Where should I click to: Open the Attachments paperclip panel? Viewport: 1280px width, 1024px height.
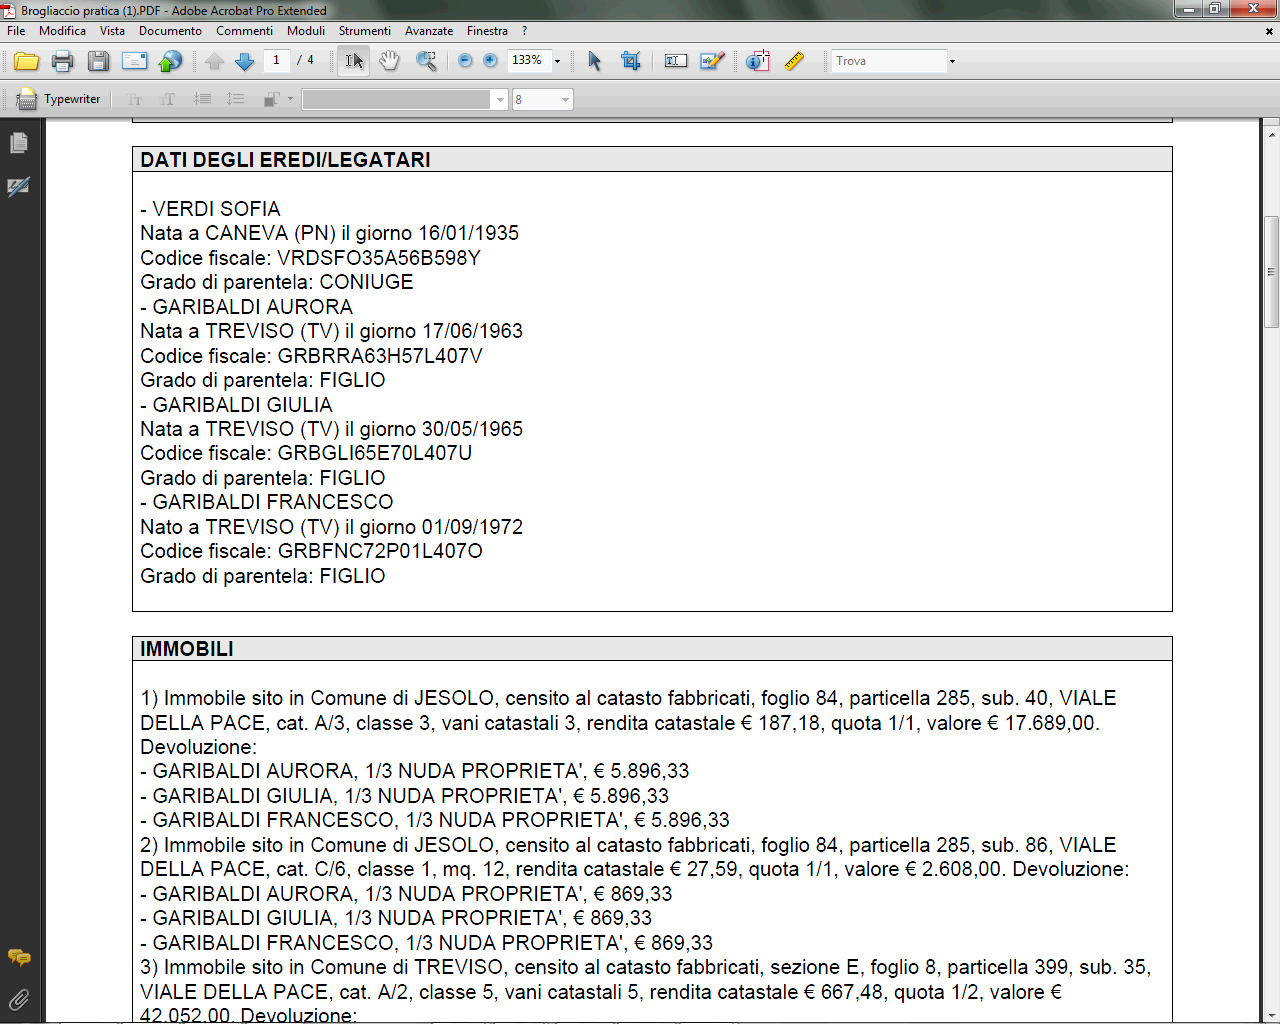click(x=18, y=999)
